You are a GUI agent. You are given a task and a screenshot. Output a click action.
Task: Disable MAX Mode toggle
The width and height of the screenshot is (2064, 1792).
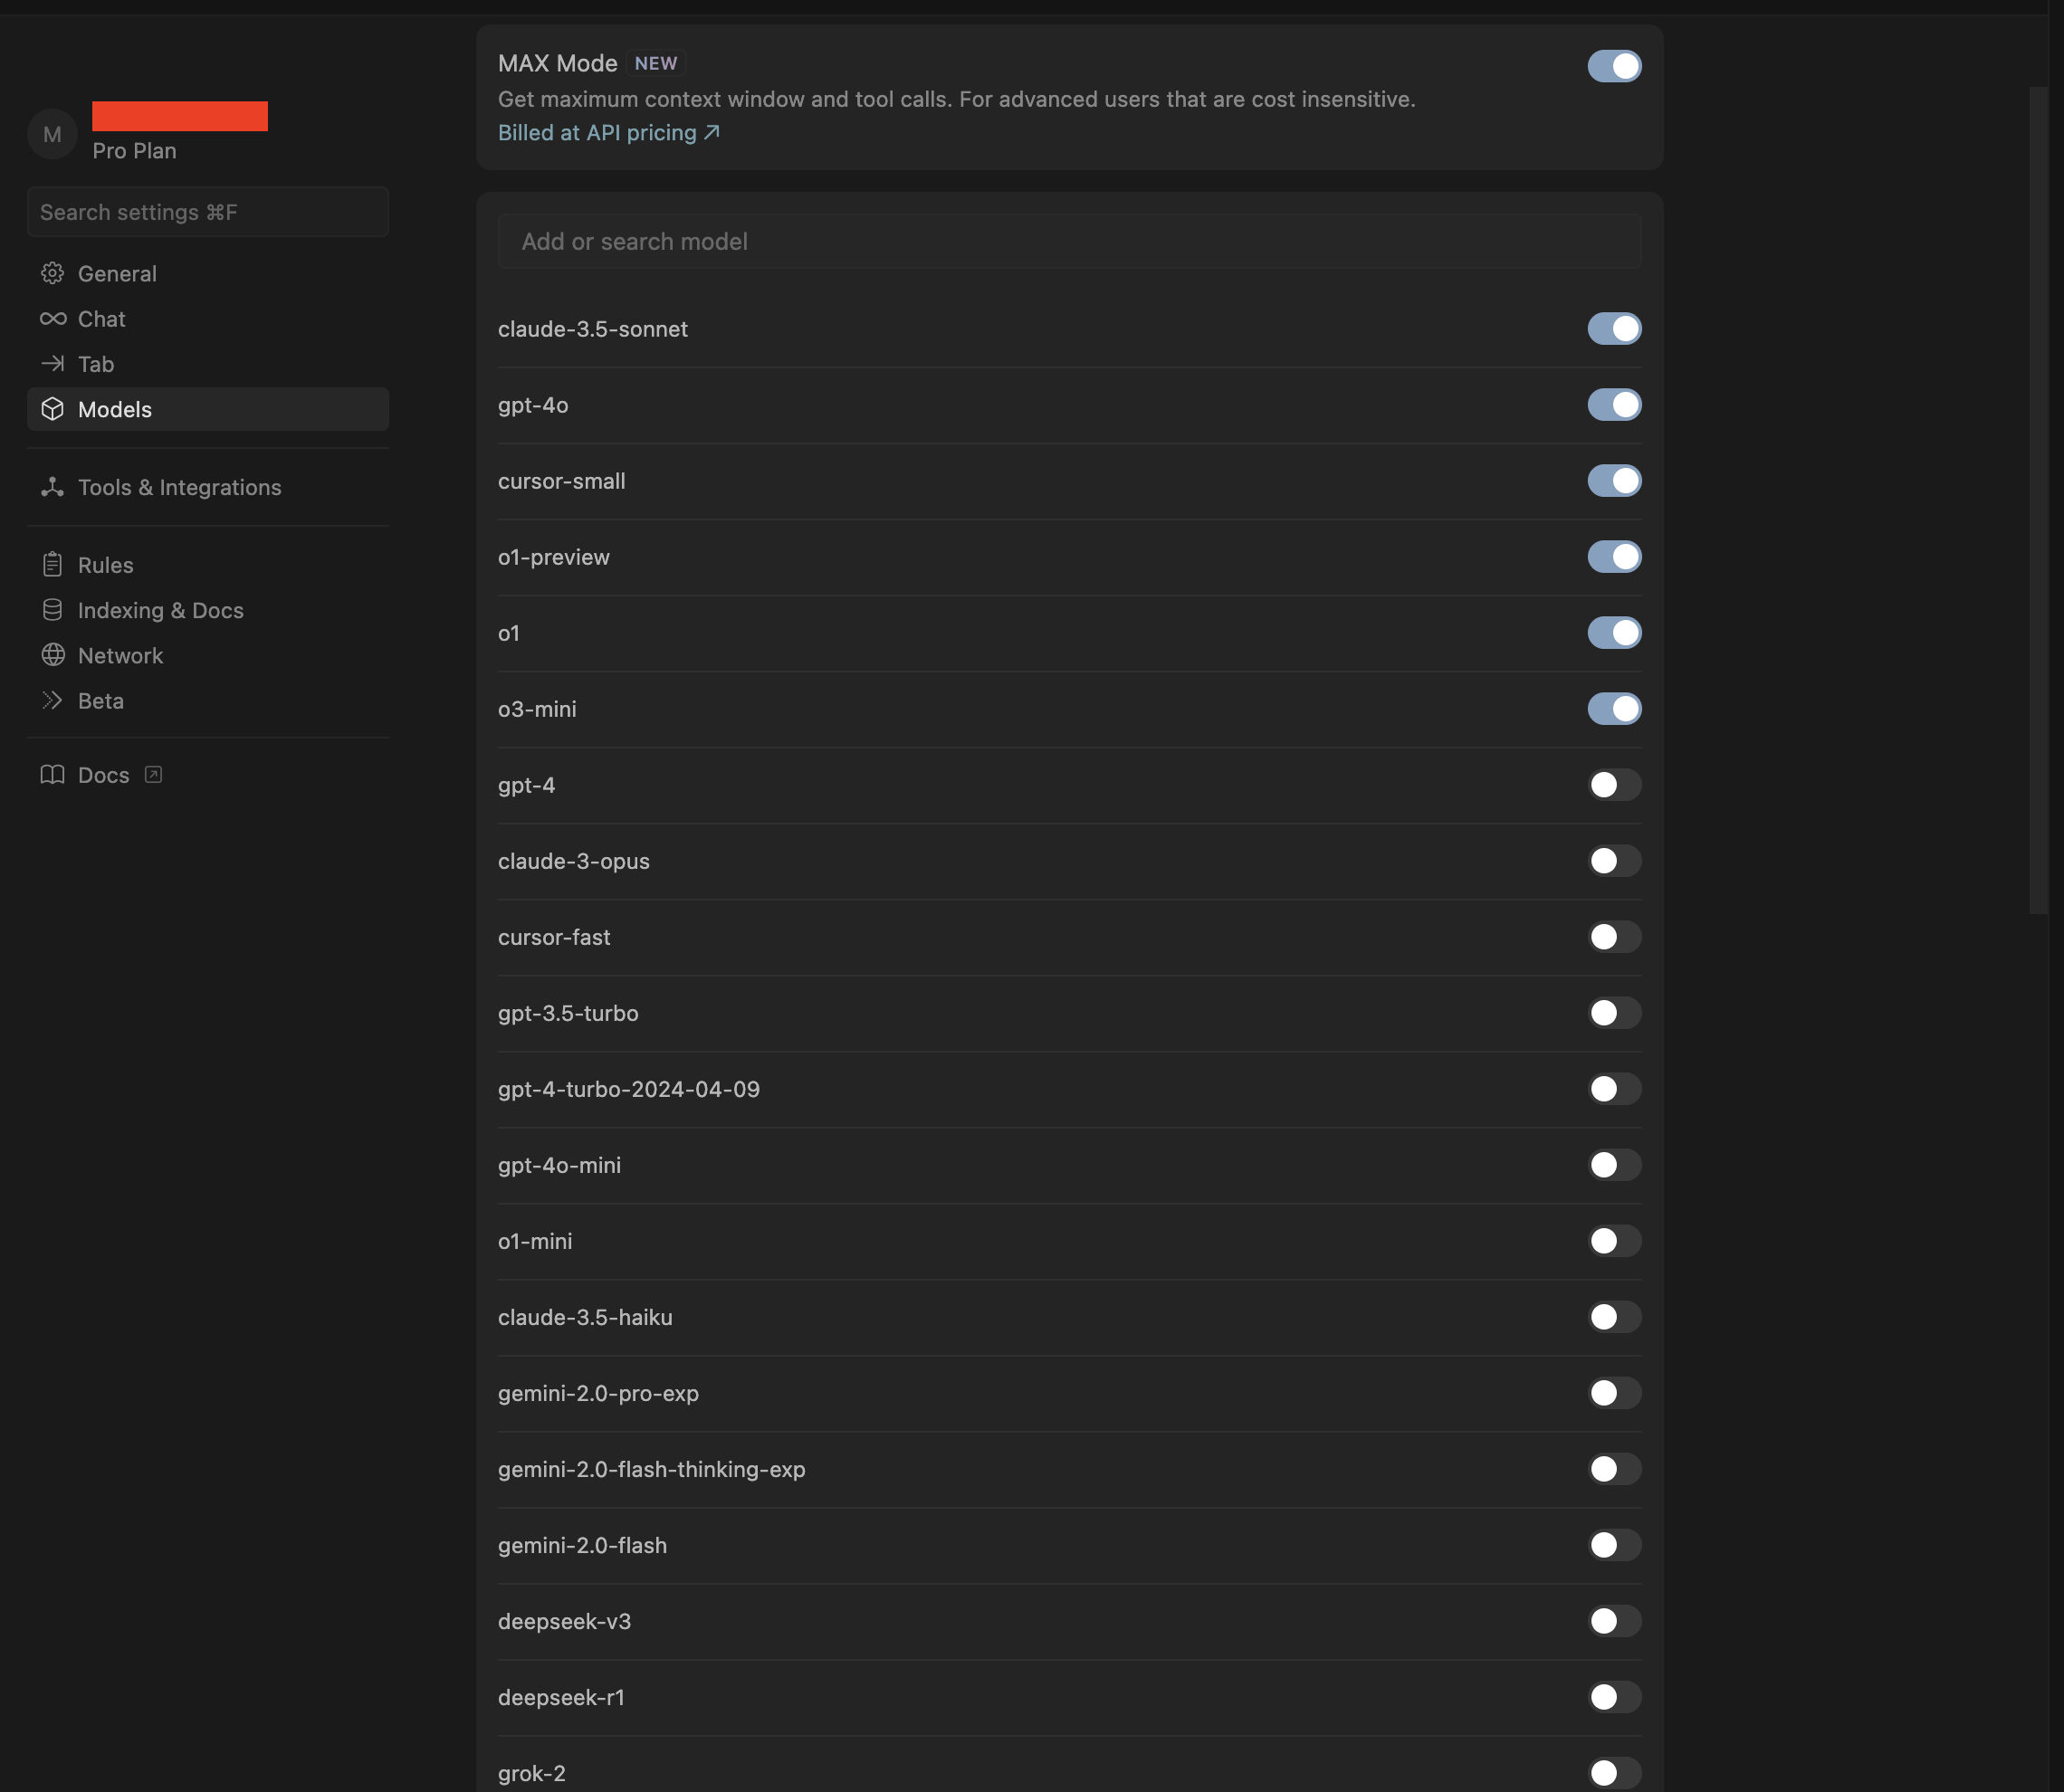(1614, 66)
